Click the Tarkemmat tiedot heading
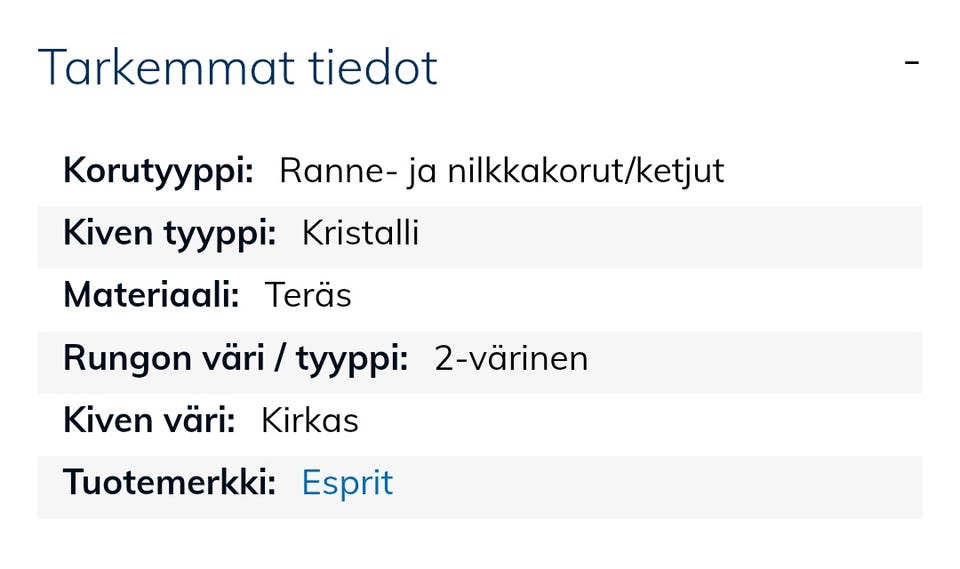 (x=238, y=68)
